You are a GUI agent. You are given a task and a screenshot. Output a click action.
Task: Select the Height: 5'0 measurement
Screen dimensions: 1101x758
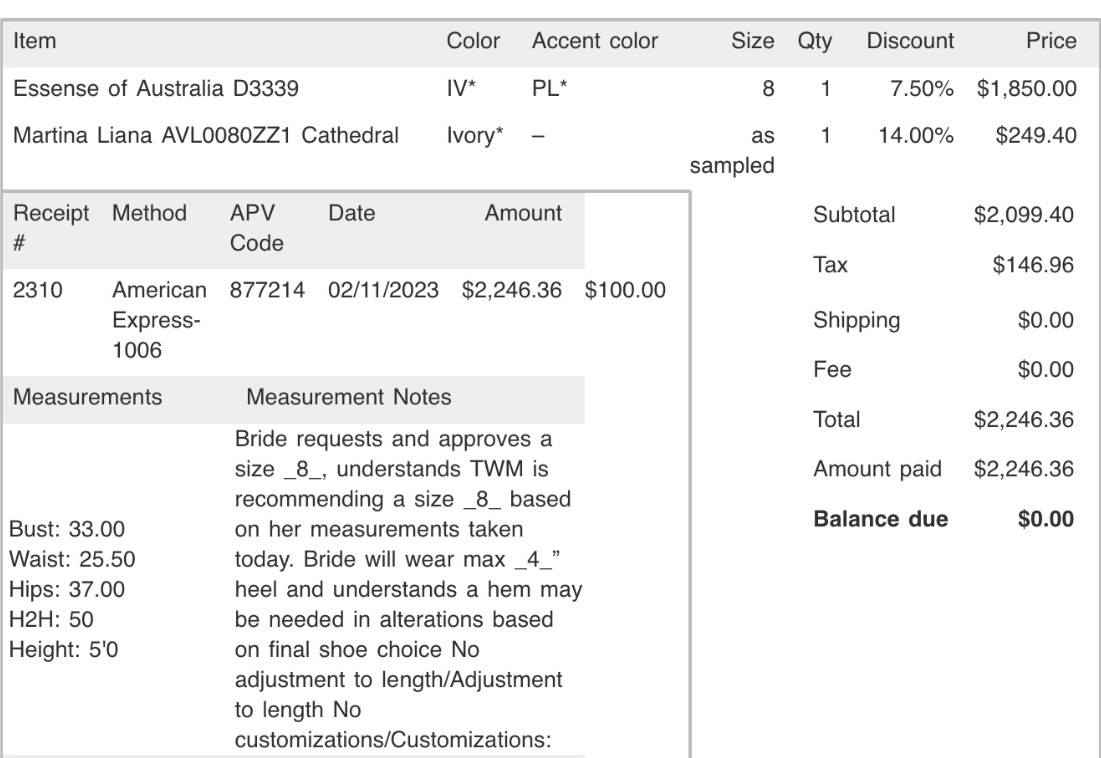(x=64, y=649)
